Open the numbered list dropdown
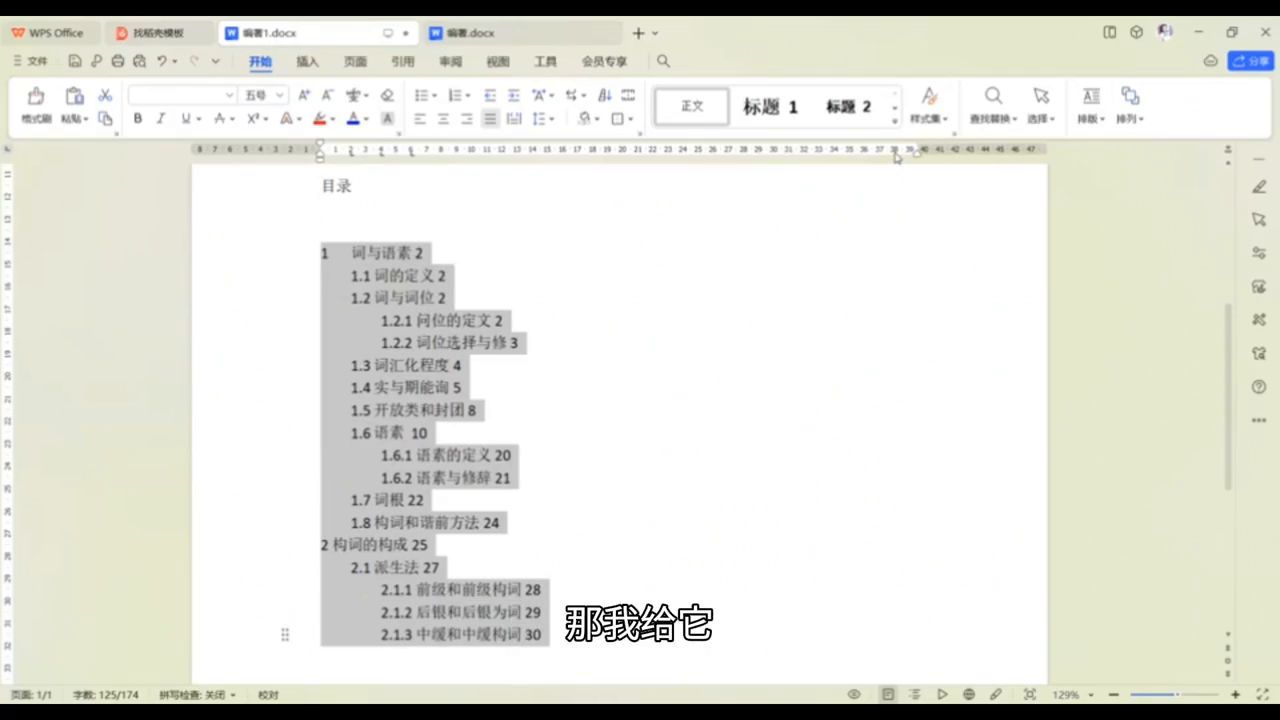Screen dimensions: 1280x720 click(x=467, y=96)
